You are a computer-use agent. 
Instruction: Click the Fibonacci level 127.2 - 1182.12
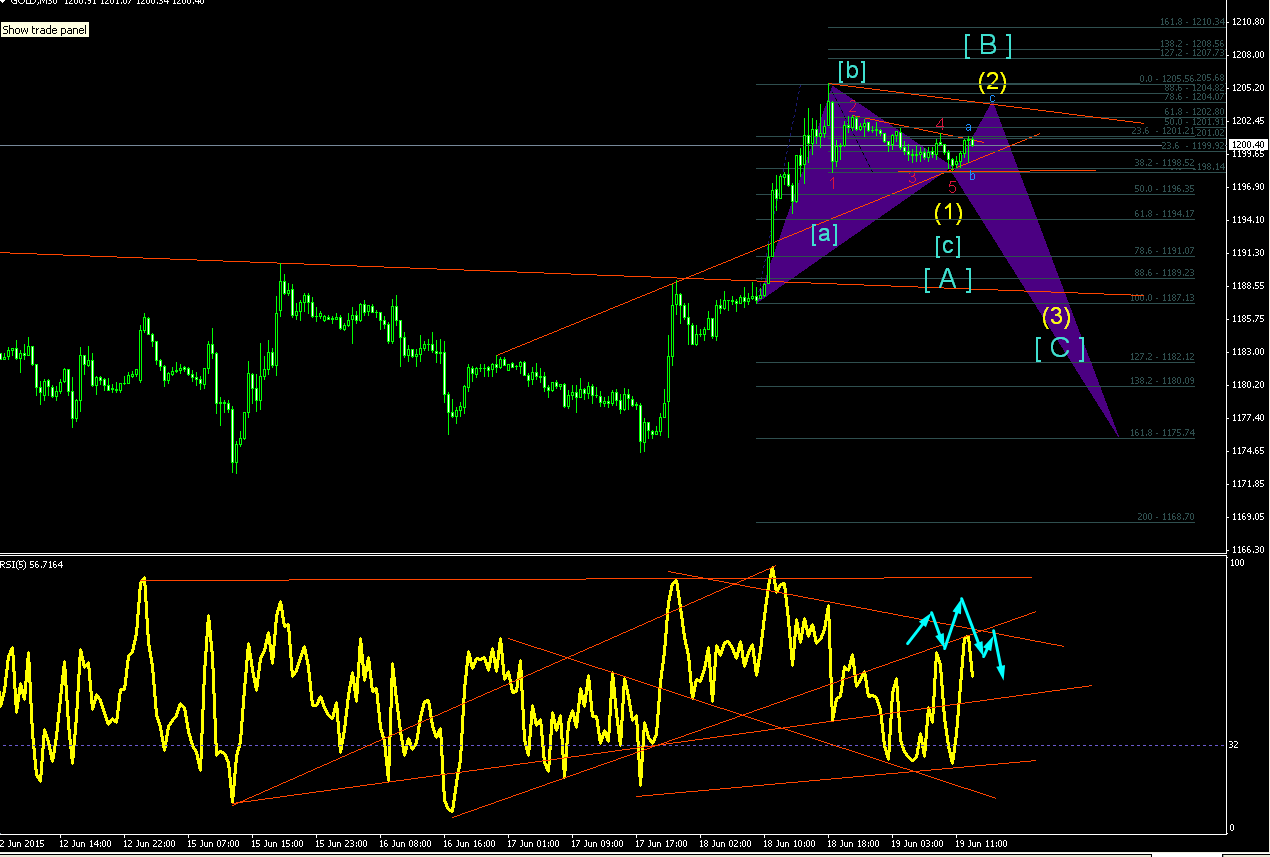tap(1162, 357)
